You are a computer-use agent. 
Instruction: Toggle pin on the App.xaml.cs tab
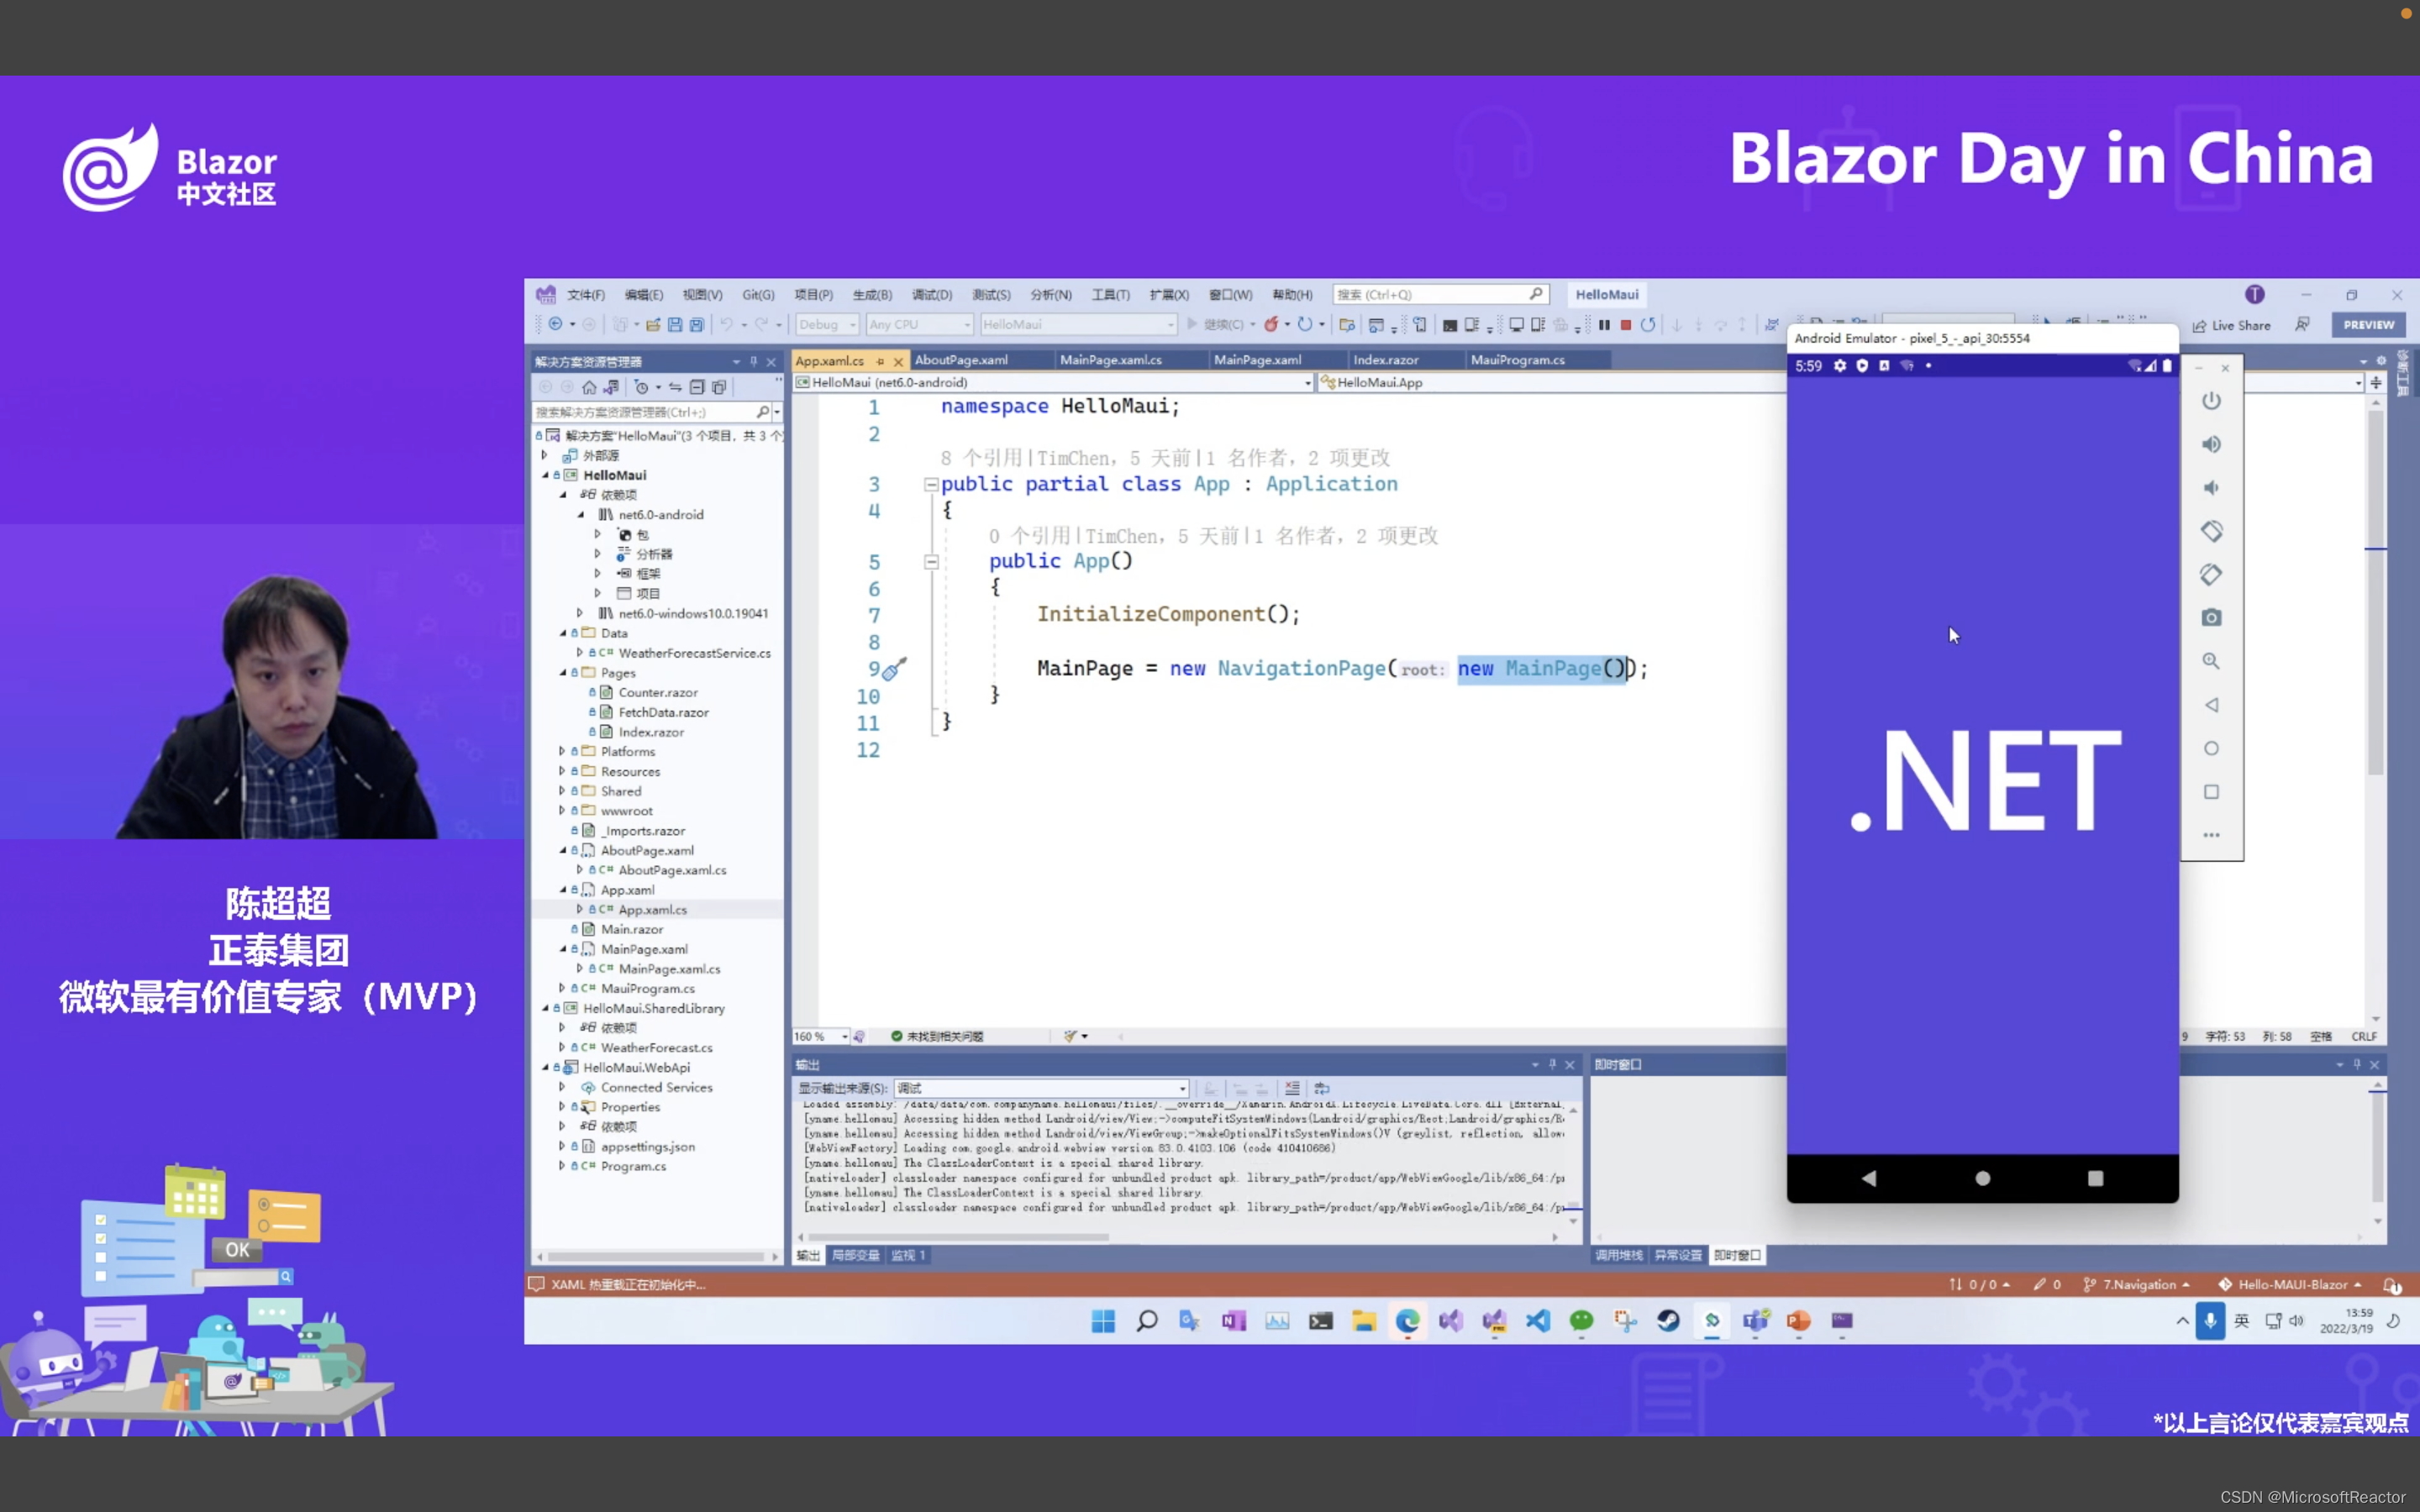[x=880, y=361]
